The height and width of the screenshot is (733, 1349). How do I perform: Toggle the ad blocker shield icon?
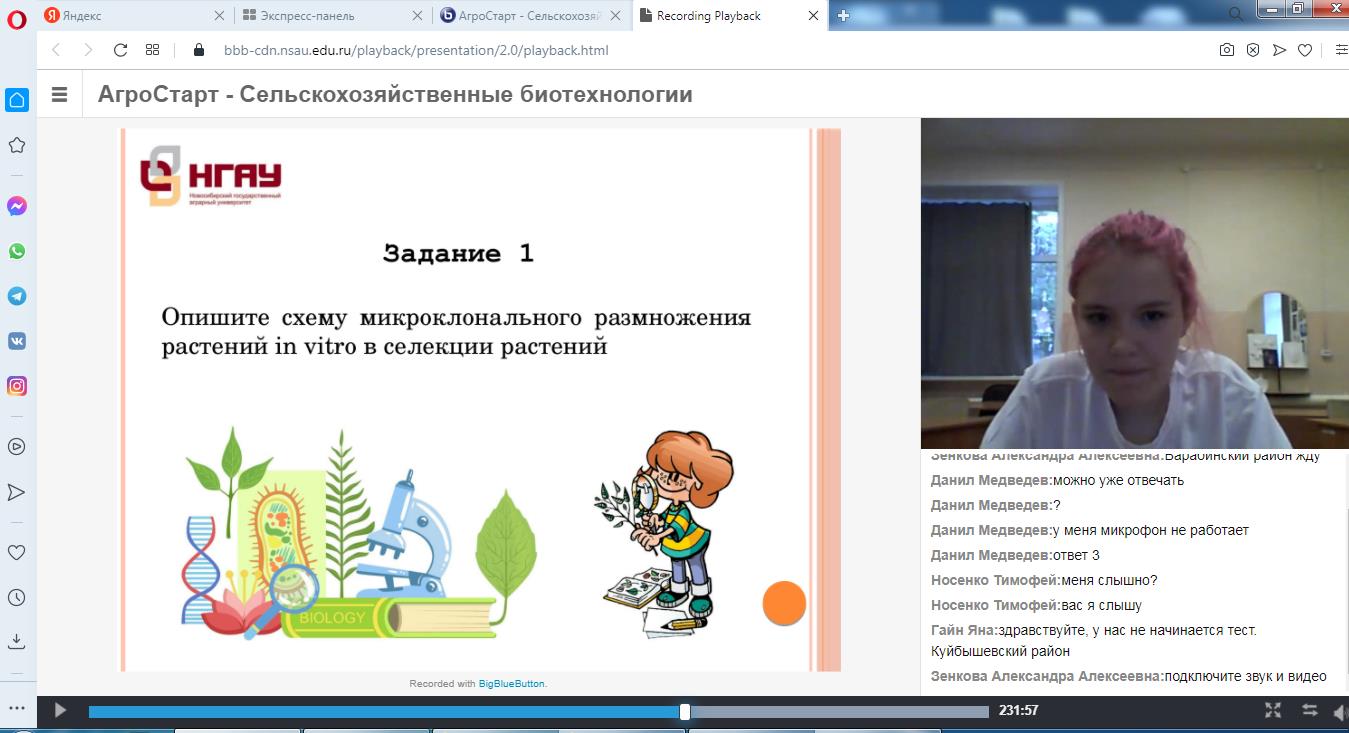pos(1252,50)
